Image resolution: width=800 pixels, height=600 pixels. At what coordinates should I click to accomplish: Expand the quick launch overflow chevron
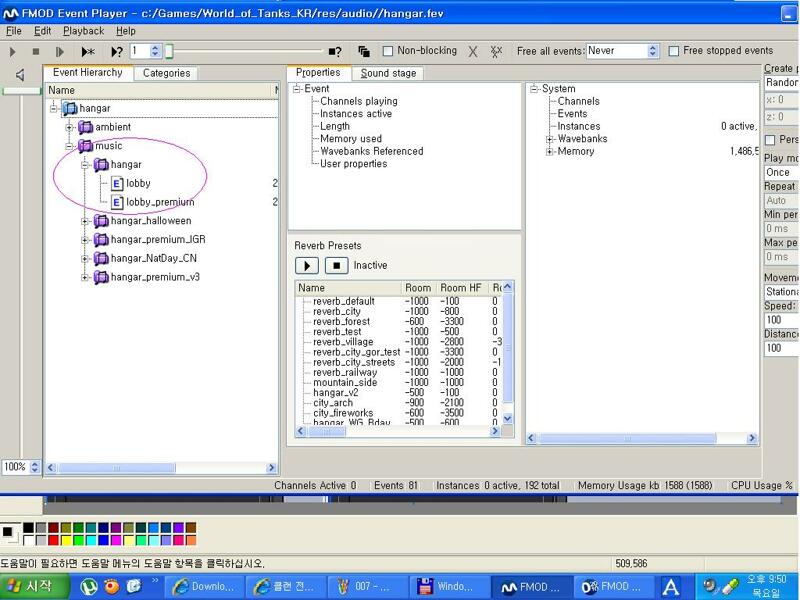pyautogui.click(x=155, y=580)
